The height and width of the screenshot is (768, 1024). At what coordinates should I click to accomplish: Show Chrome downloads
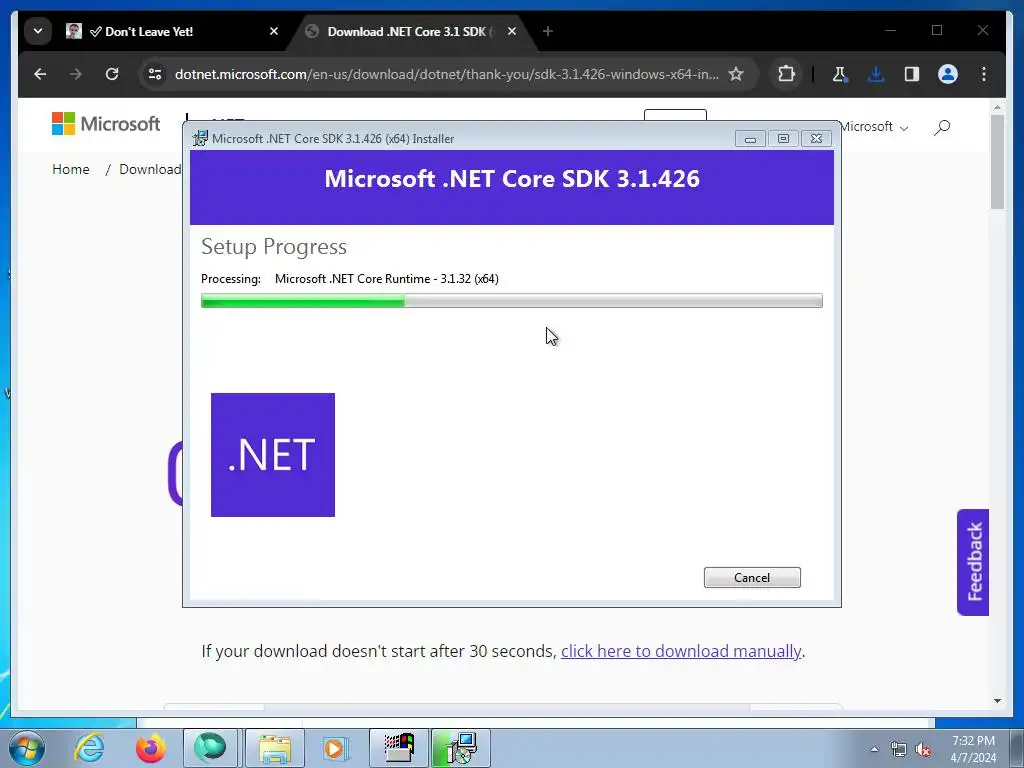click(876, 74)
